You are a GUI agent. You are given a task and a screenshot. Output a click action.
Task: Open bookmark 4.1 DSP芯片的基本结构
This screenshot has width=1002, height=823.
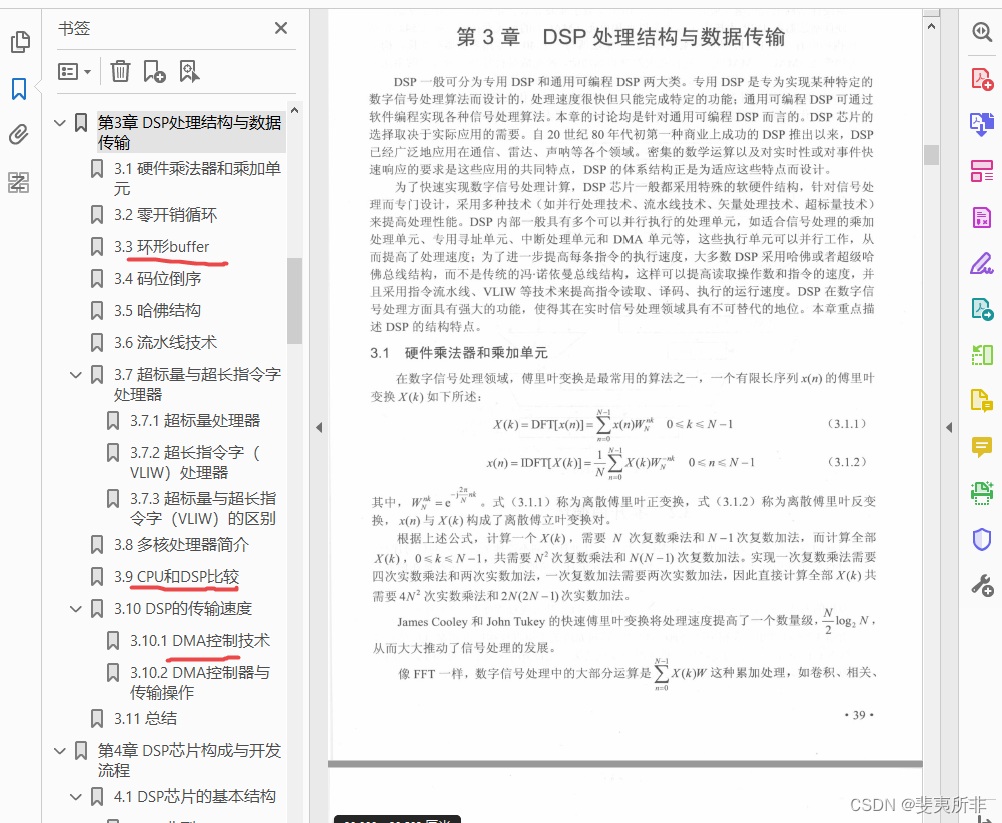[195, 796]
